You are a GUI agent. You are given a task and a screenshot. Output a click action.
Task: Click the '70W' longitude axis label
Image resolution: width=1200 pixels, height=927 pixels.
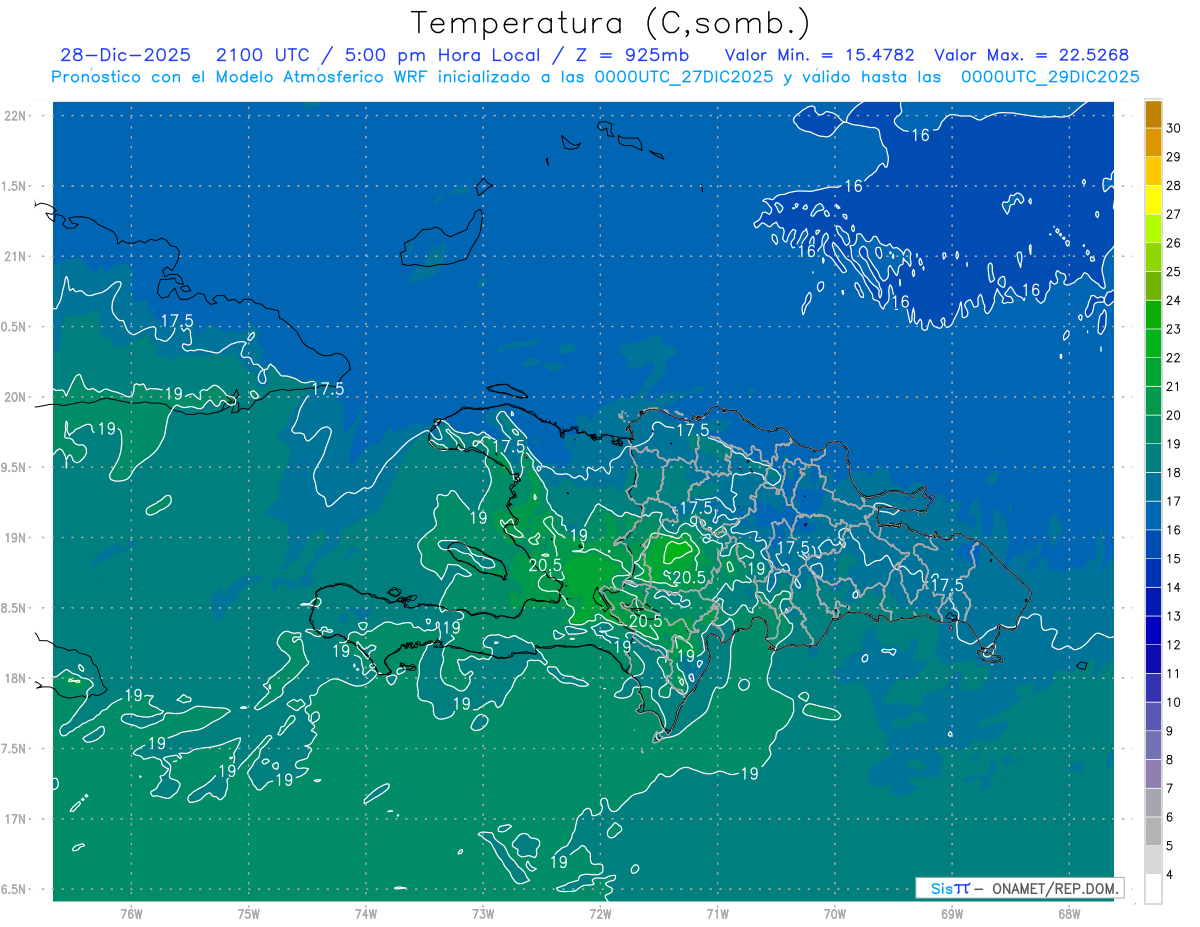tap(835, 913)
